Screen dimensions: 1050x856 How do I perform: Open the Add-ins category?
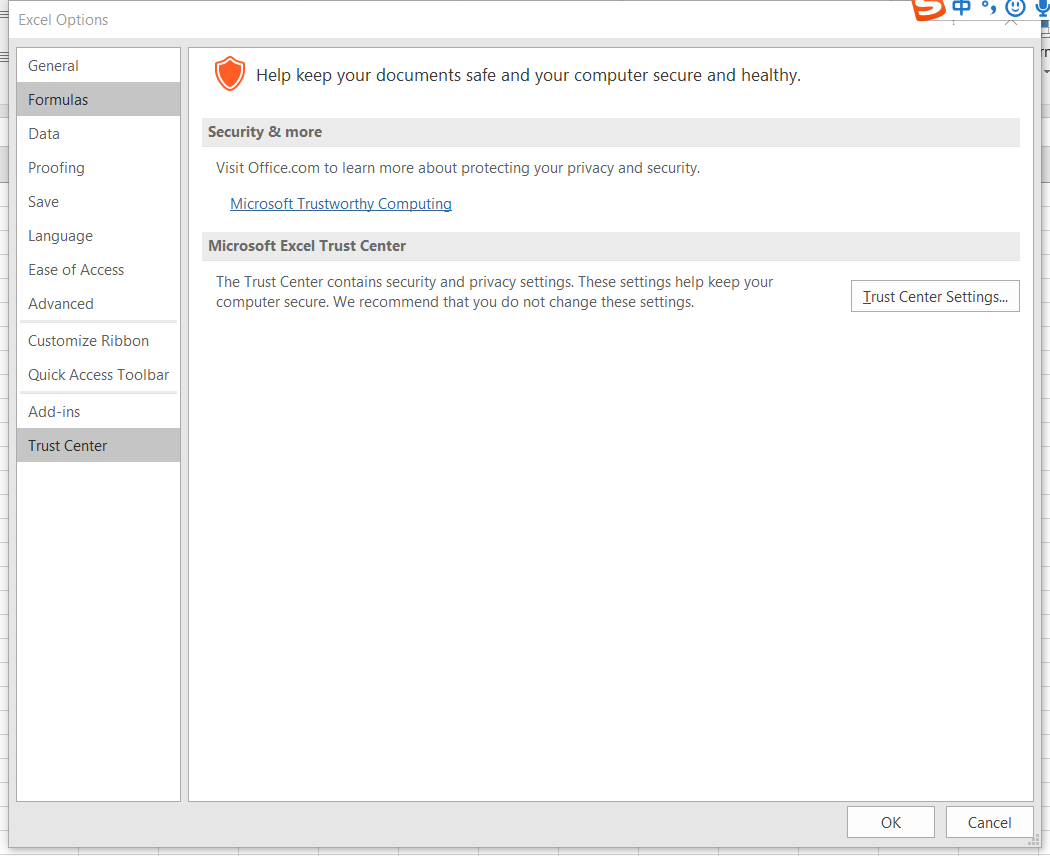pyautogui.click(x=98, y=412)
